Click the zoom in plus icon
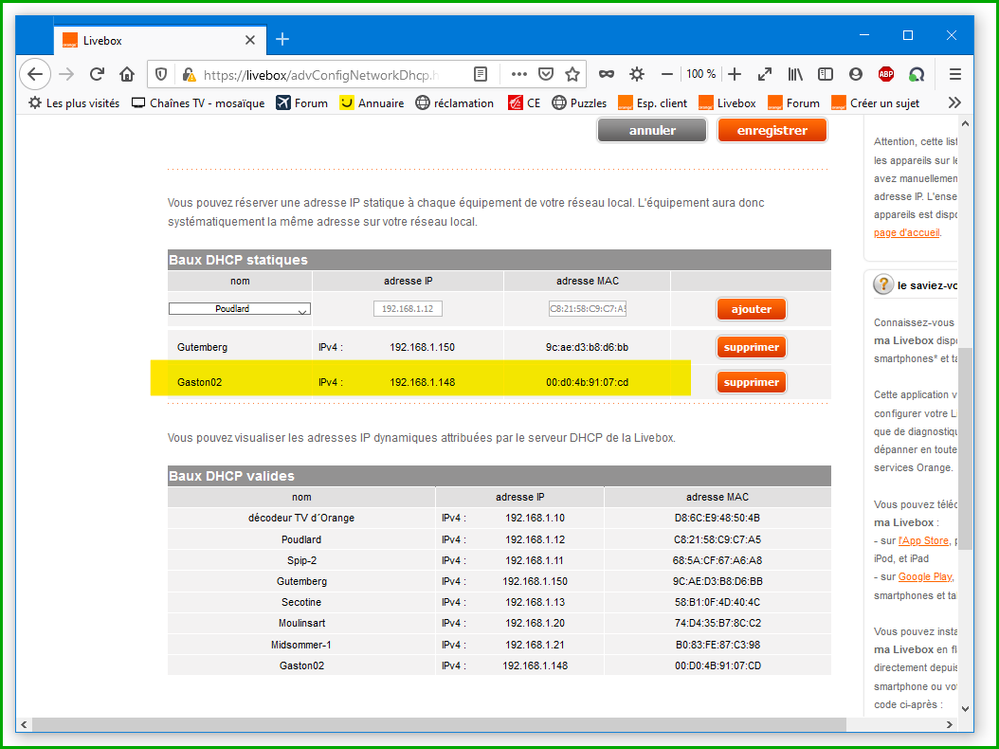999x749 pixels. click(x=735, y=74)
